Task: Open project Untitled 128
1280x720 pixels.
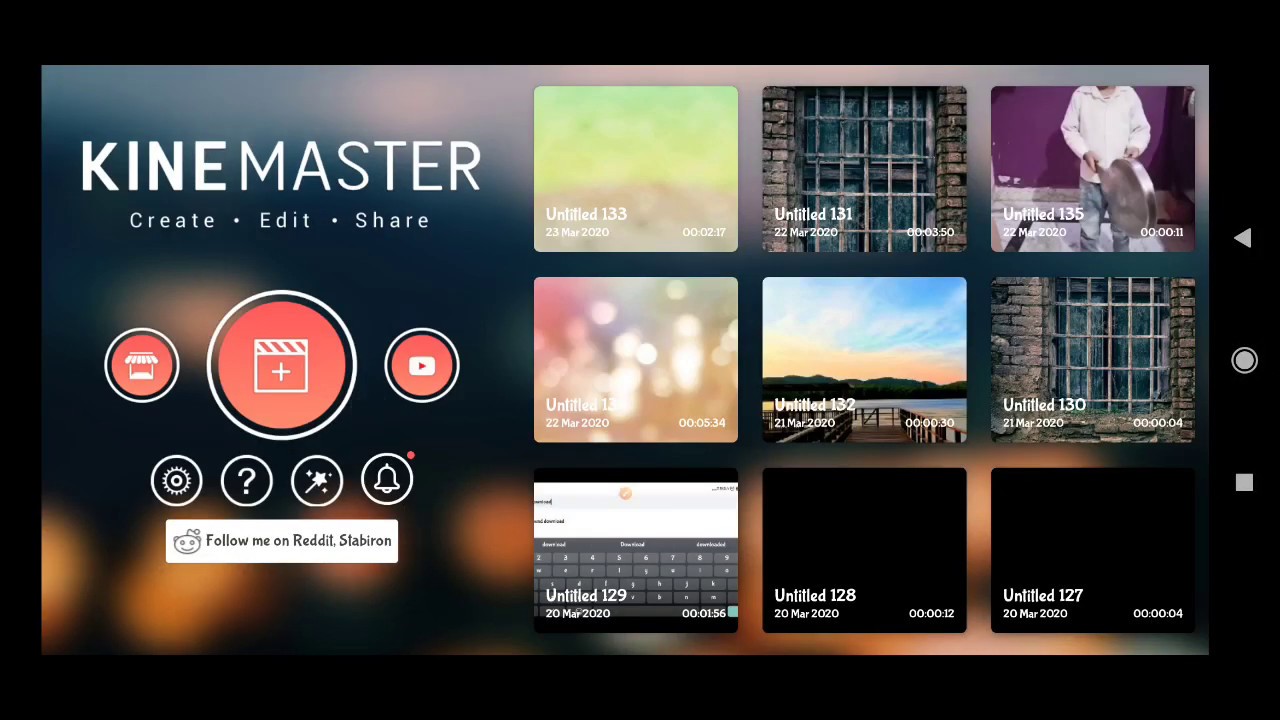Action: click(864, 551)
